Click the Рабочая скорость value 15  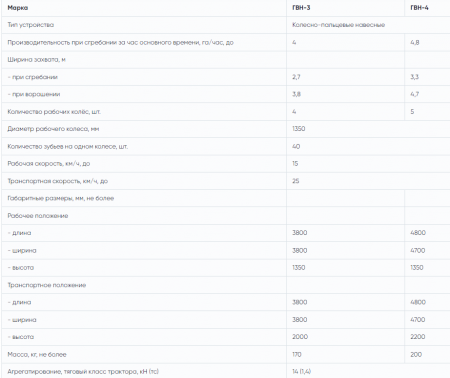[x=295, y=164]
